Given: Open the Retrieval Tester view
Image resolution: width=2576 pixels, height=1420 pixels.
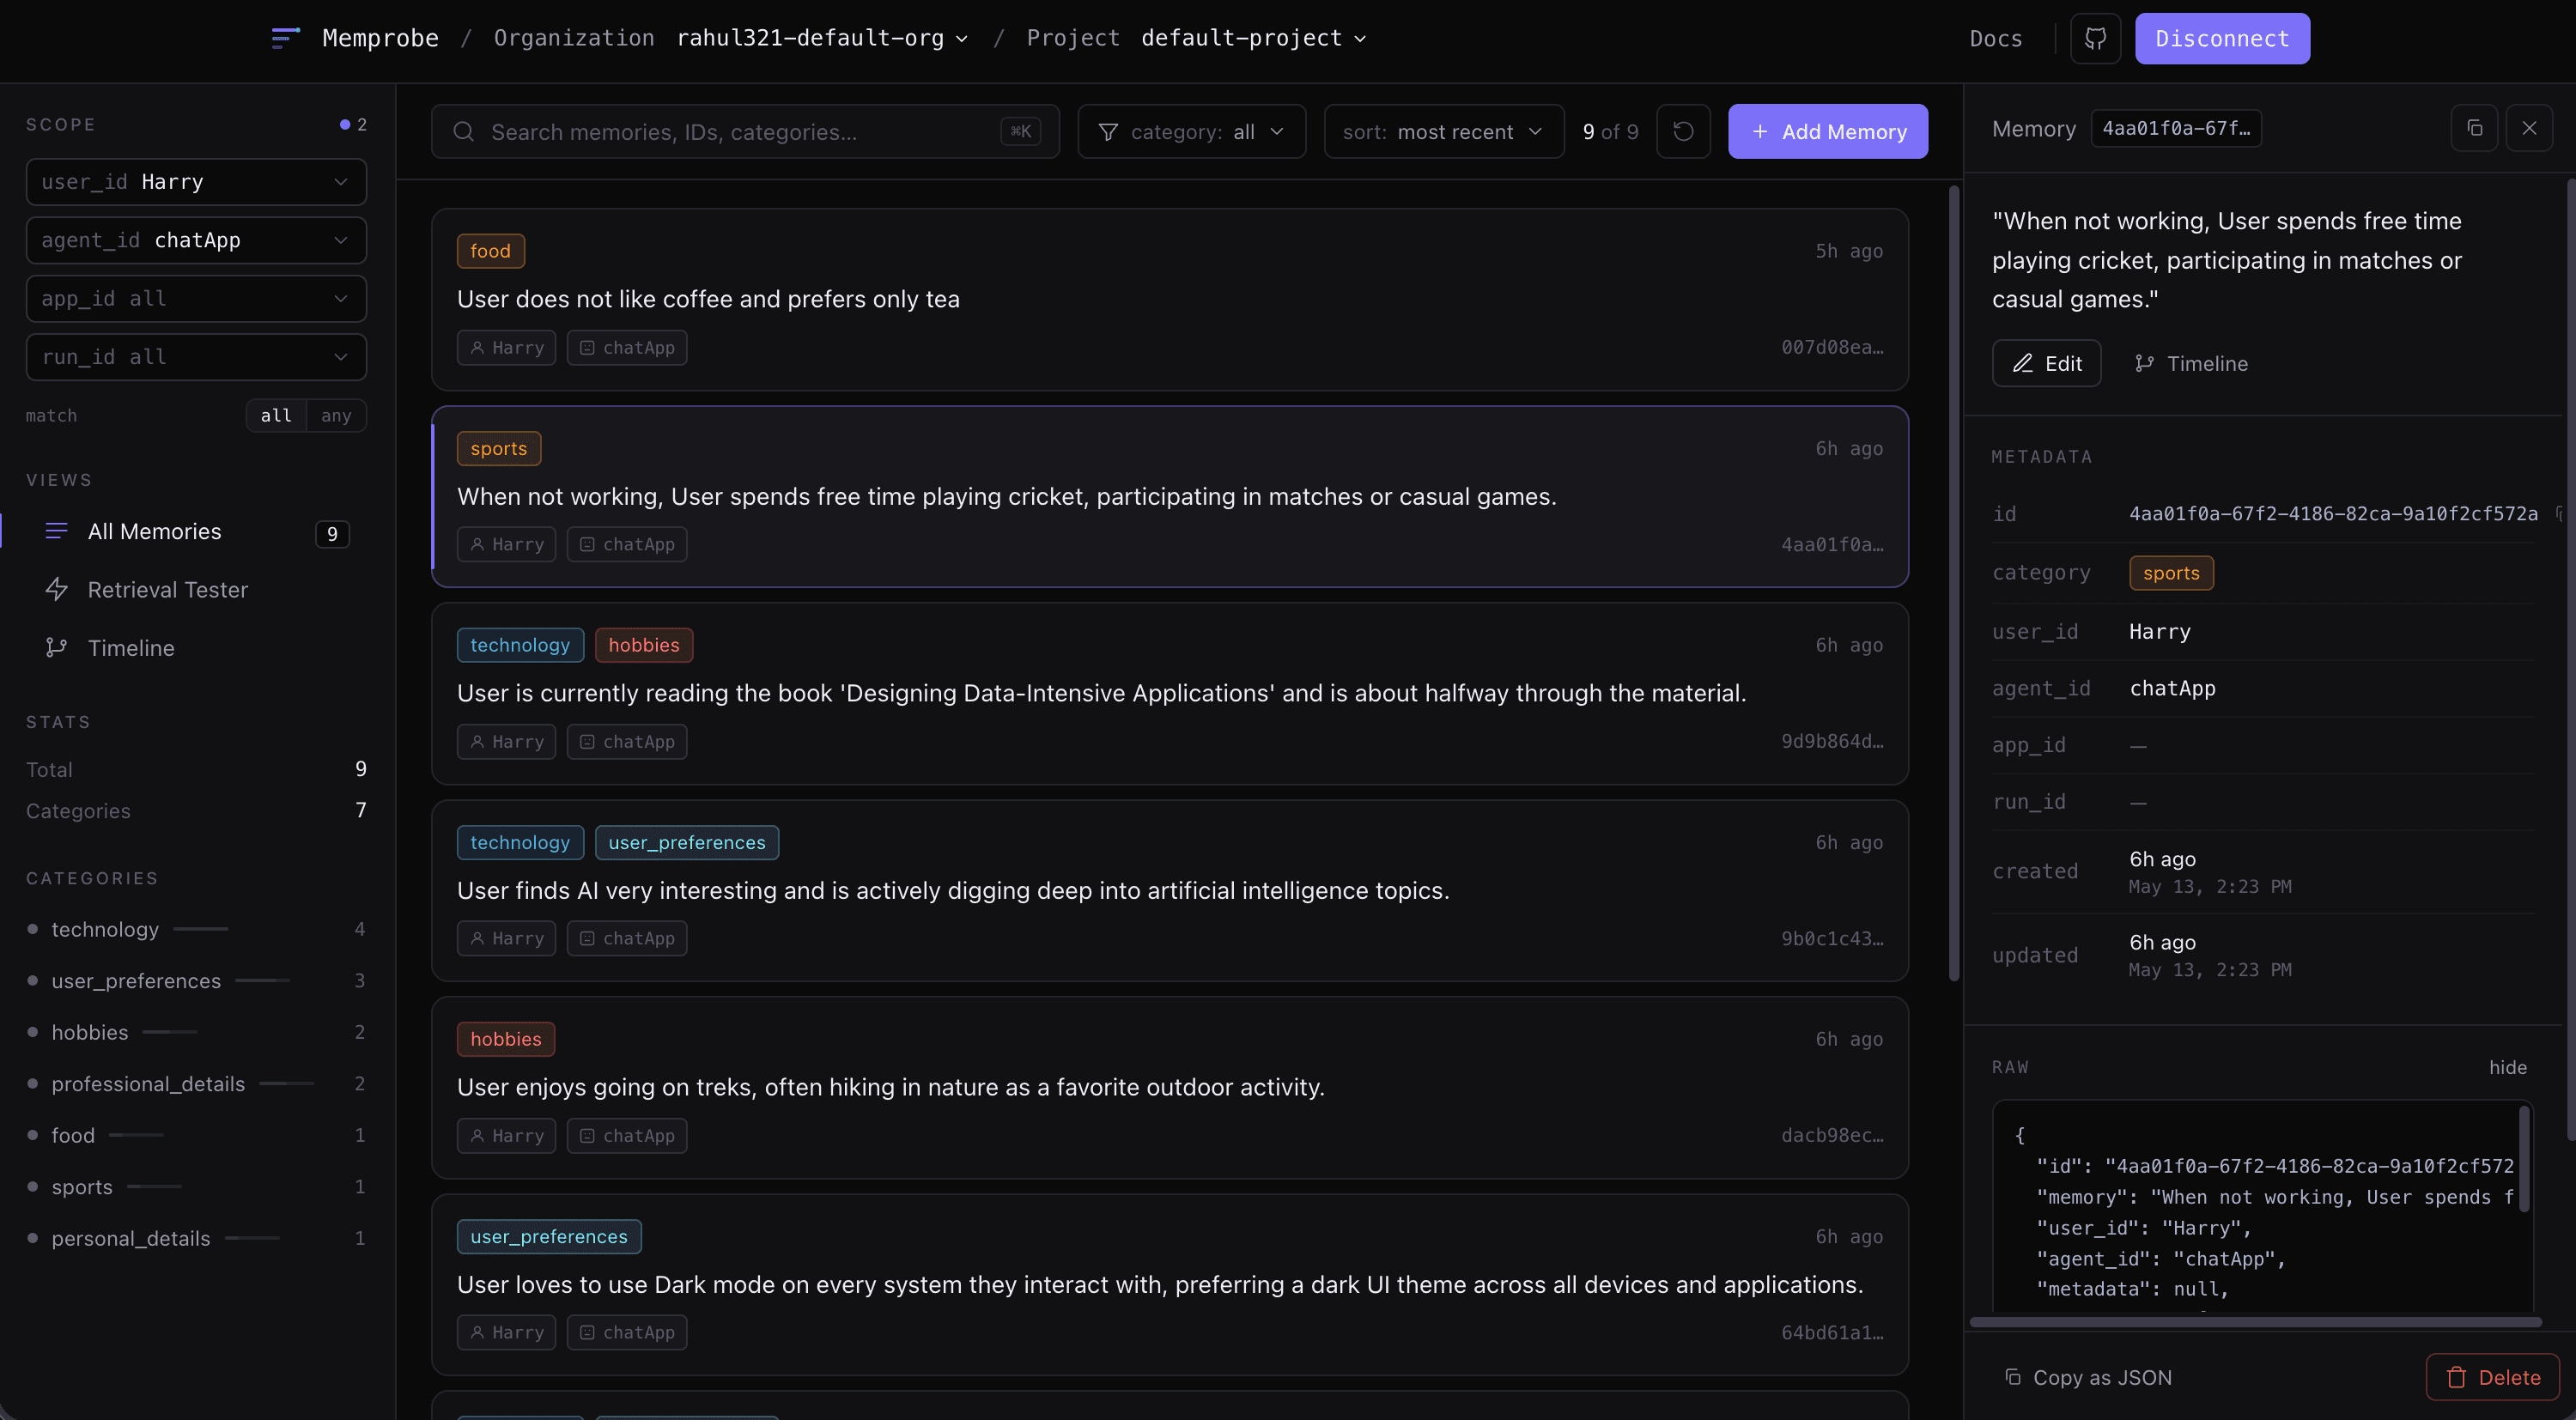Looking at the screenshot, I should point(196,589).
